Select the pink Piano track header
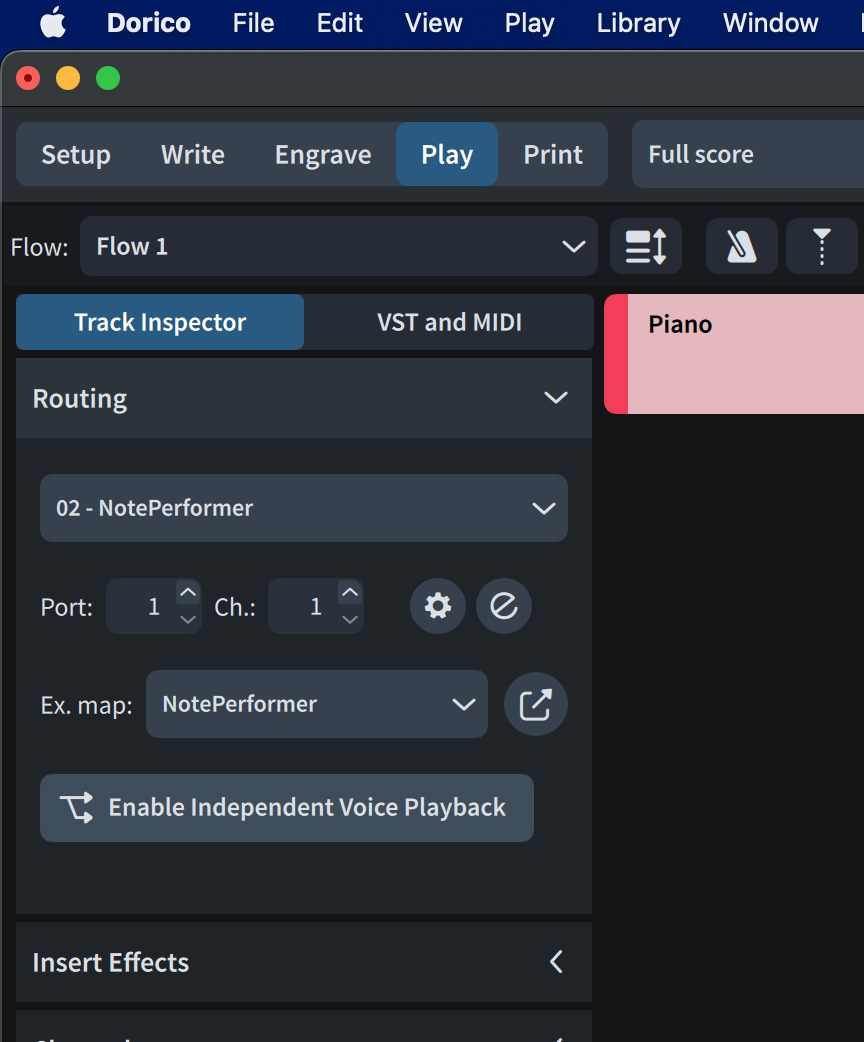Screen dimensions: 864x1042 [734, 354]
